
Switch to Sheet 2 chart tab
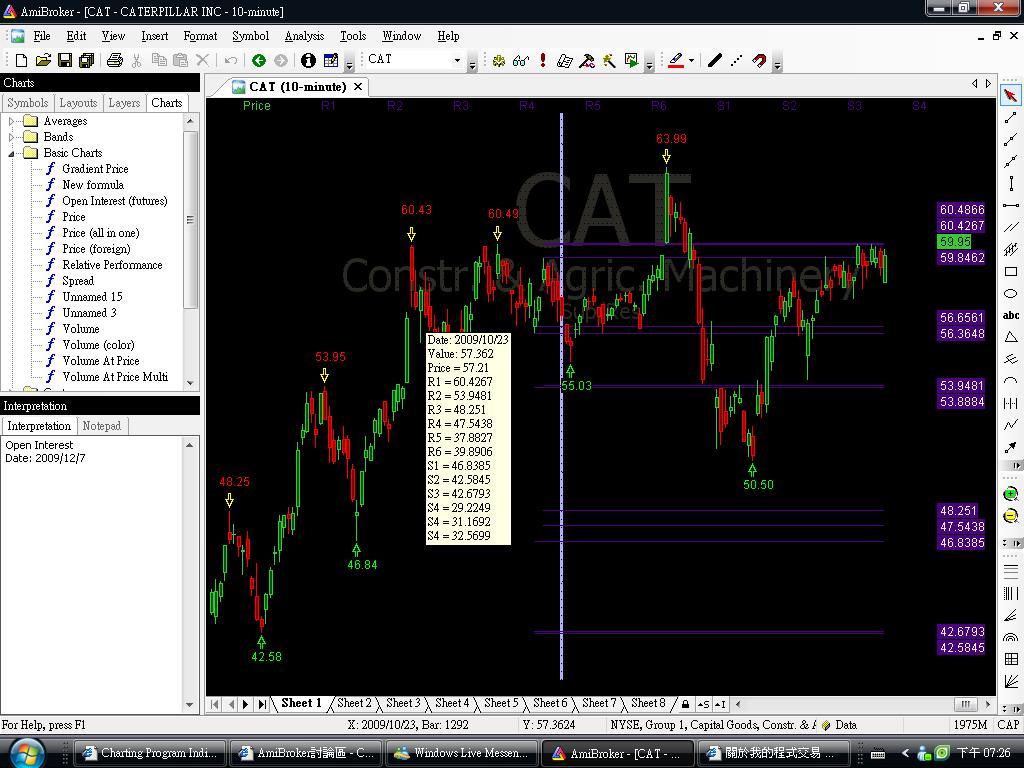coord(354,703)
